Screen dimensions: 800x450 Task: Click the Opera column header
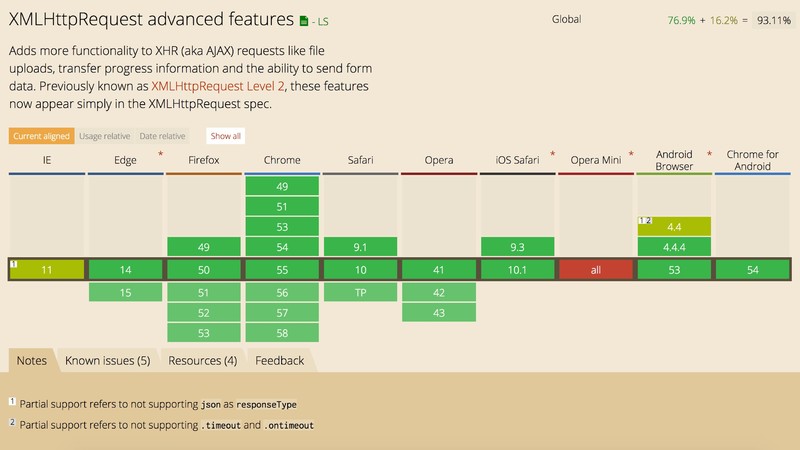click(439, 160)
